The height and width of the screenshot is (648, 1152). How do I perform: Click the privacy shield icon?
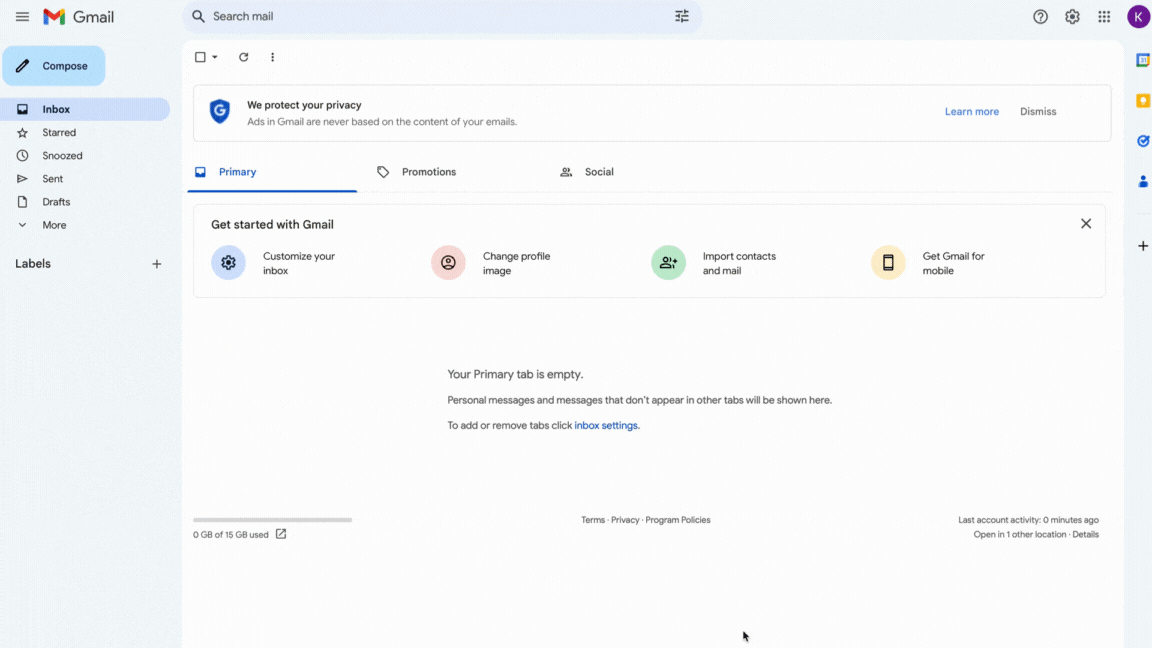[x=220, y=112]
